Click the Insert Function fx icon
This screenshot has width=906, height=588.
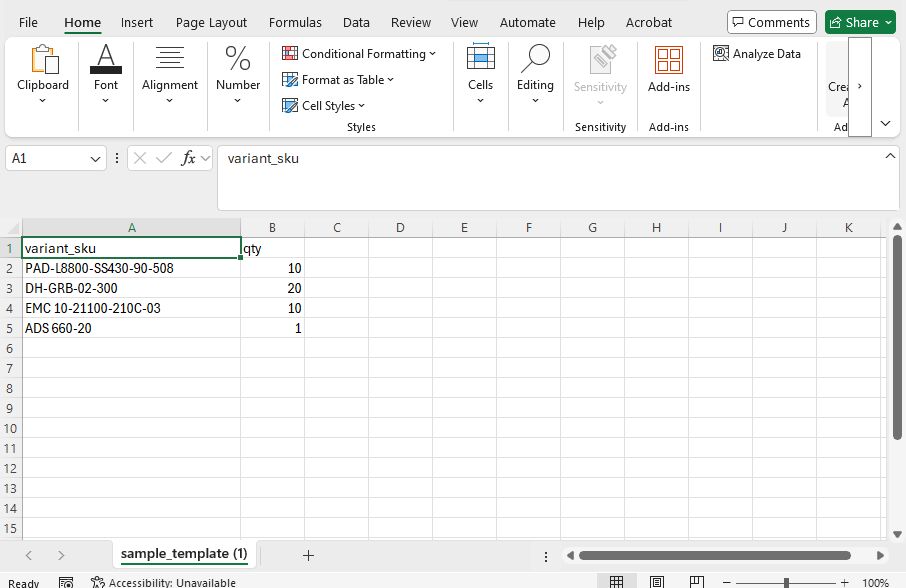(188, 158)
